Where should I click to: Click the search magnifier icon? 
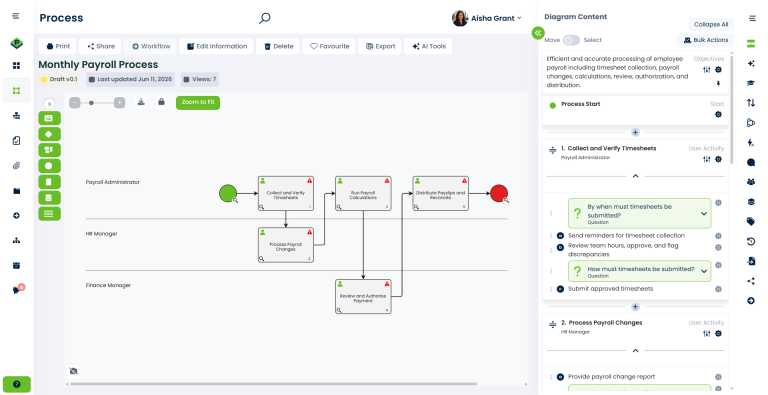click(x=264, y=19)
